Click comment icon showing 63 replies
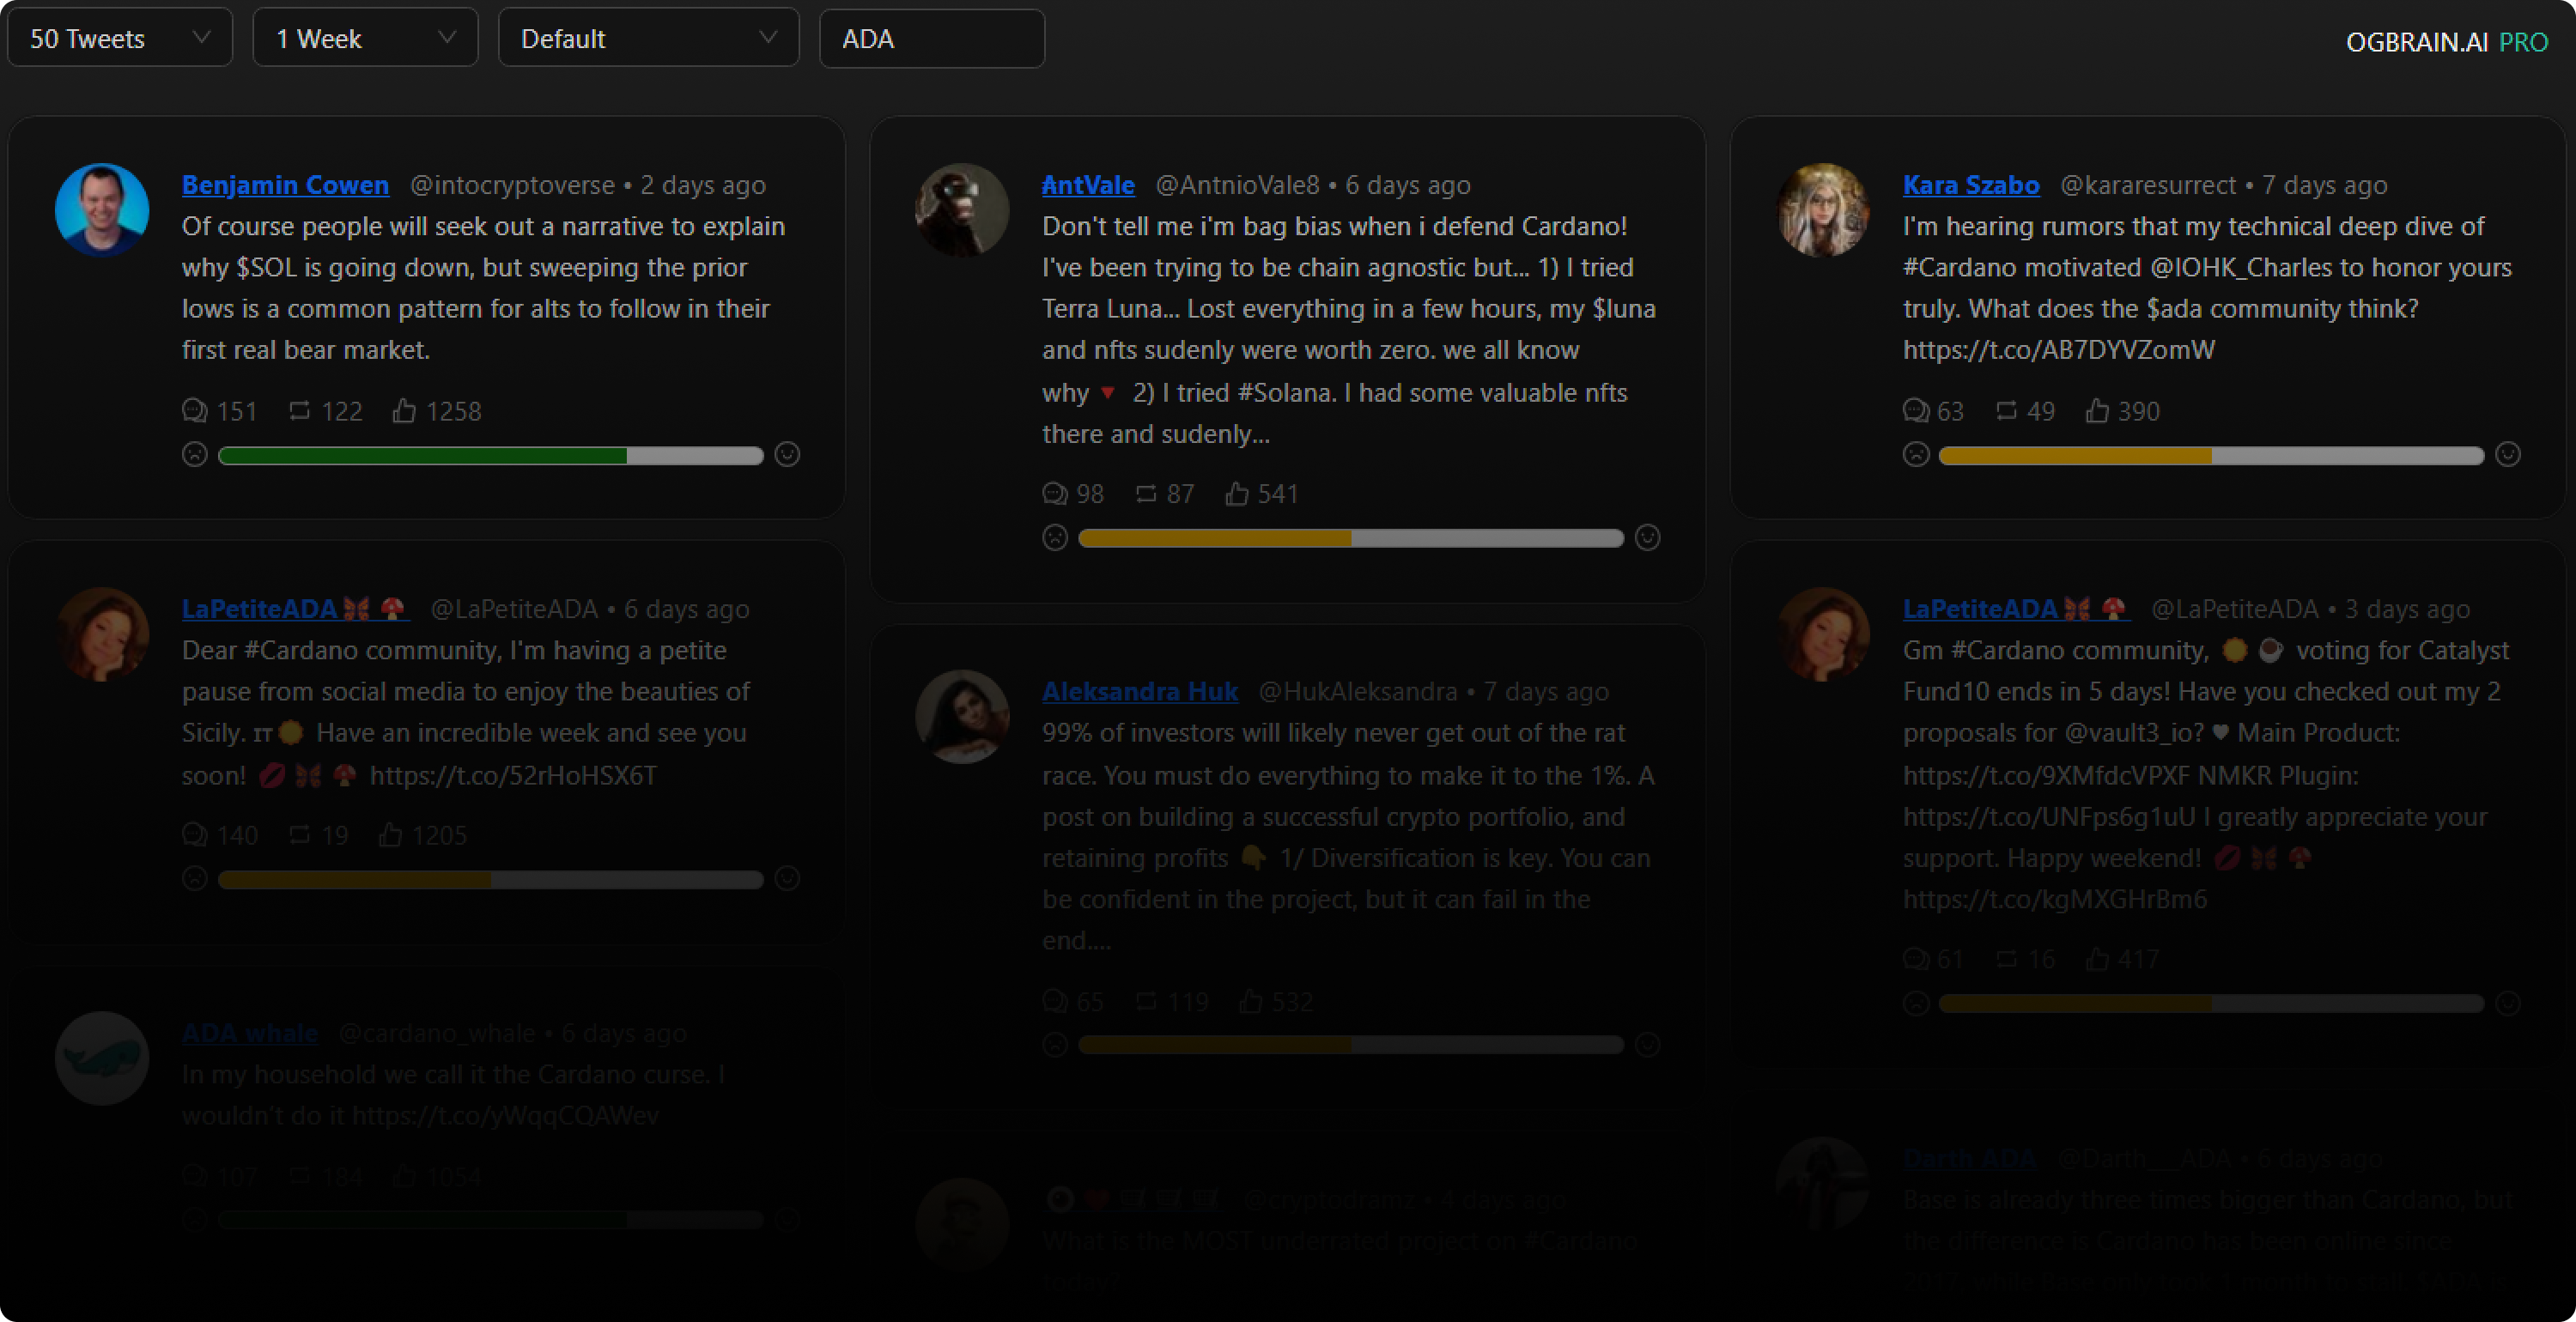Screen dimensions: 2576x1322 (x=1915, y=411)
